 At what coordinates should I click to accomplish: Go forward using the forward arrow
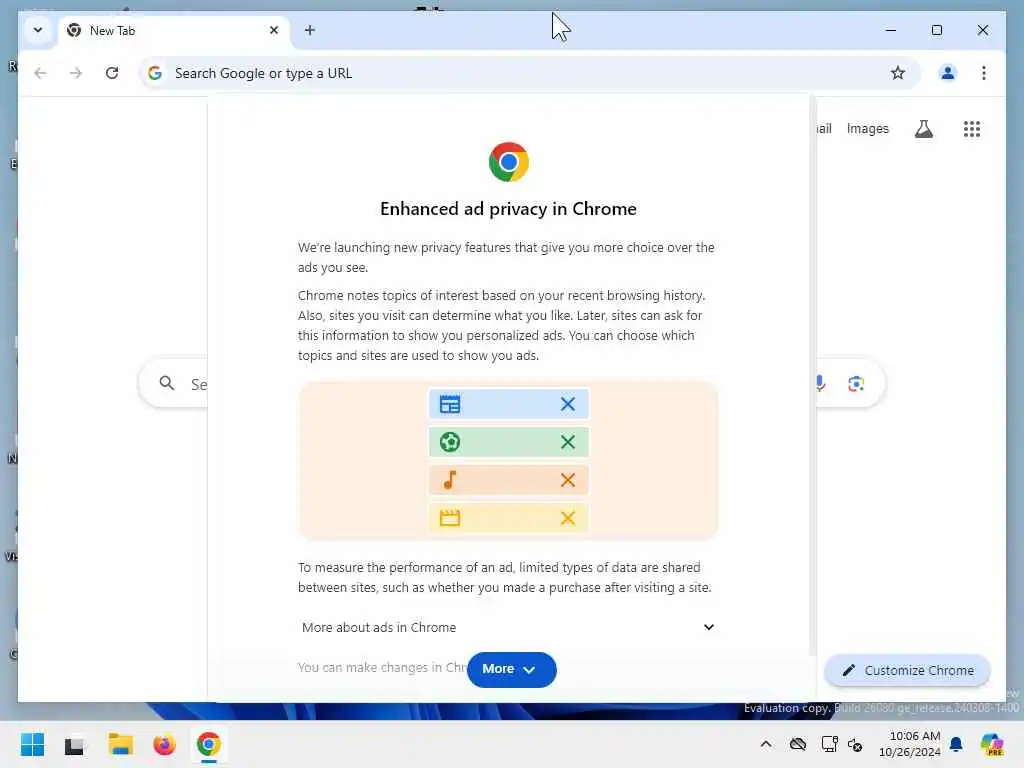[76, 73]
